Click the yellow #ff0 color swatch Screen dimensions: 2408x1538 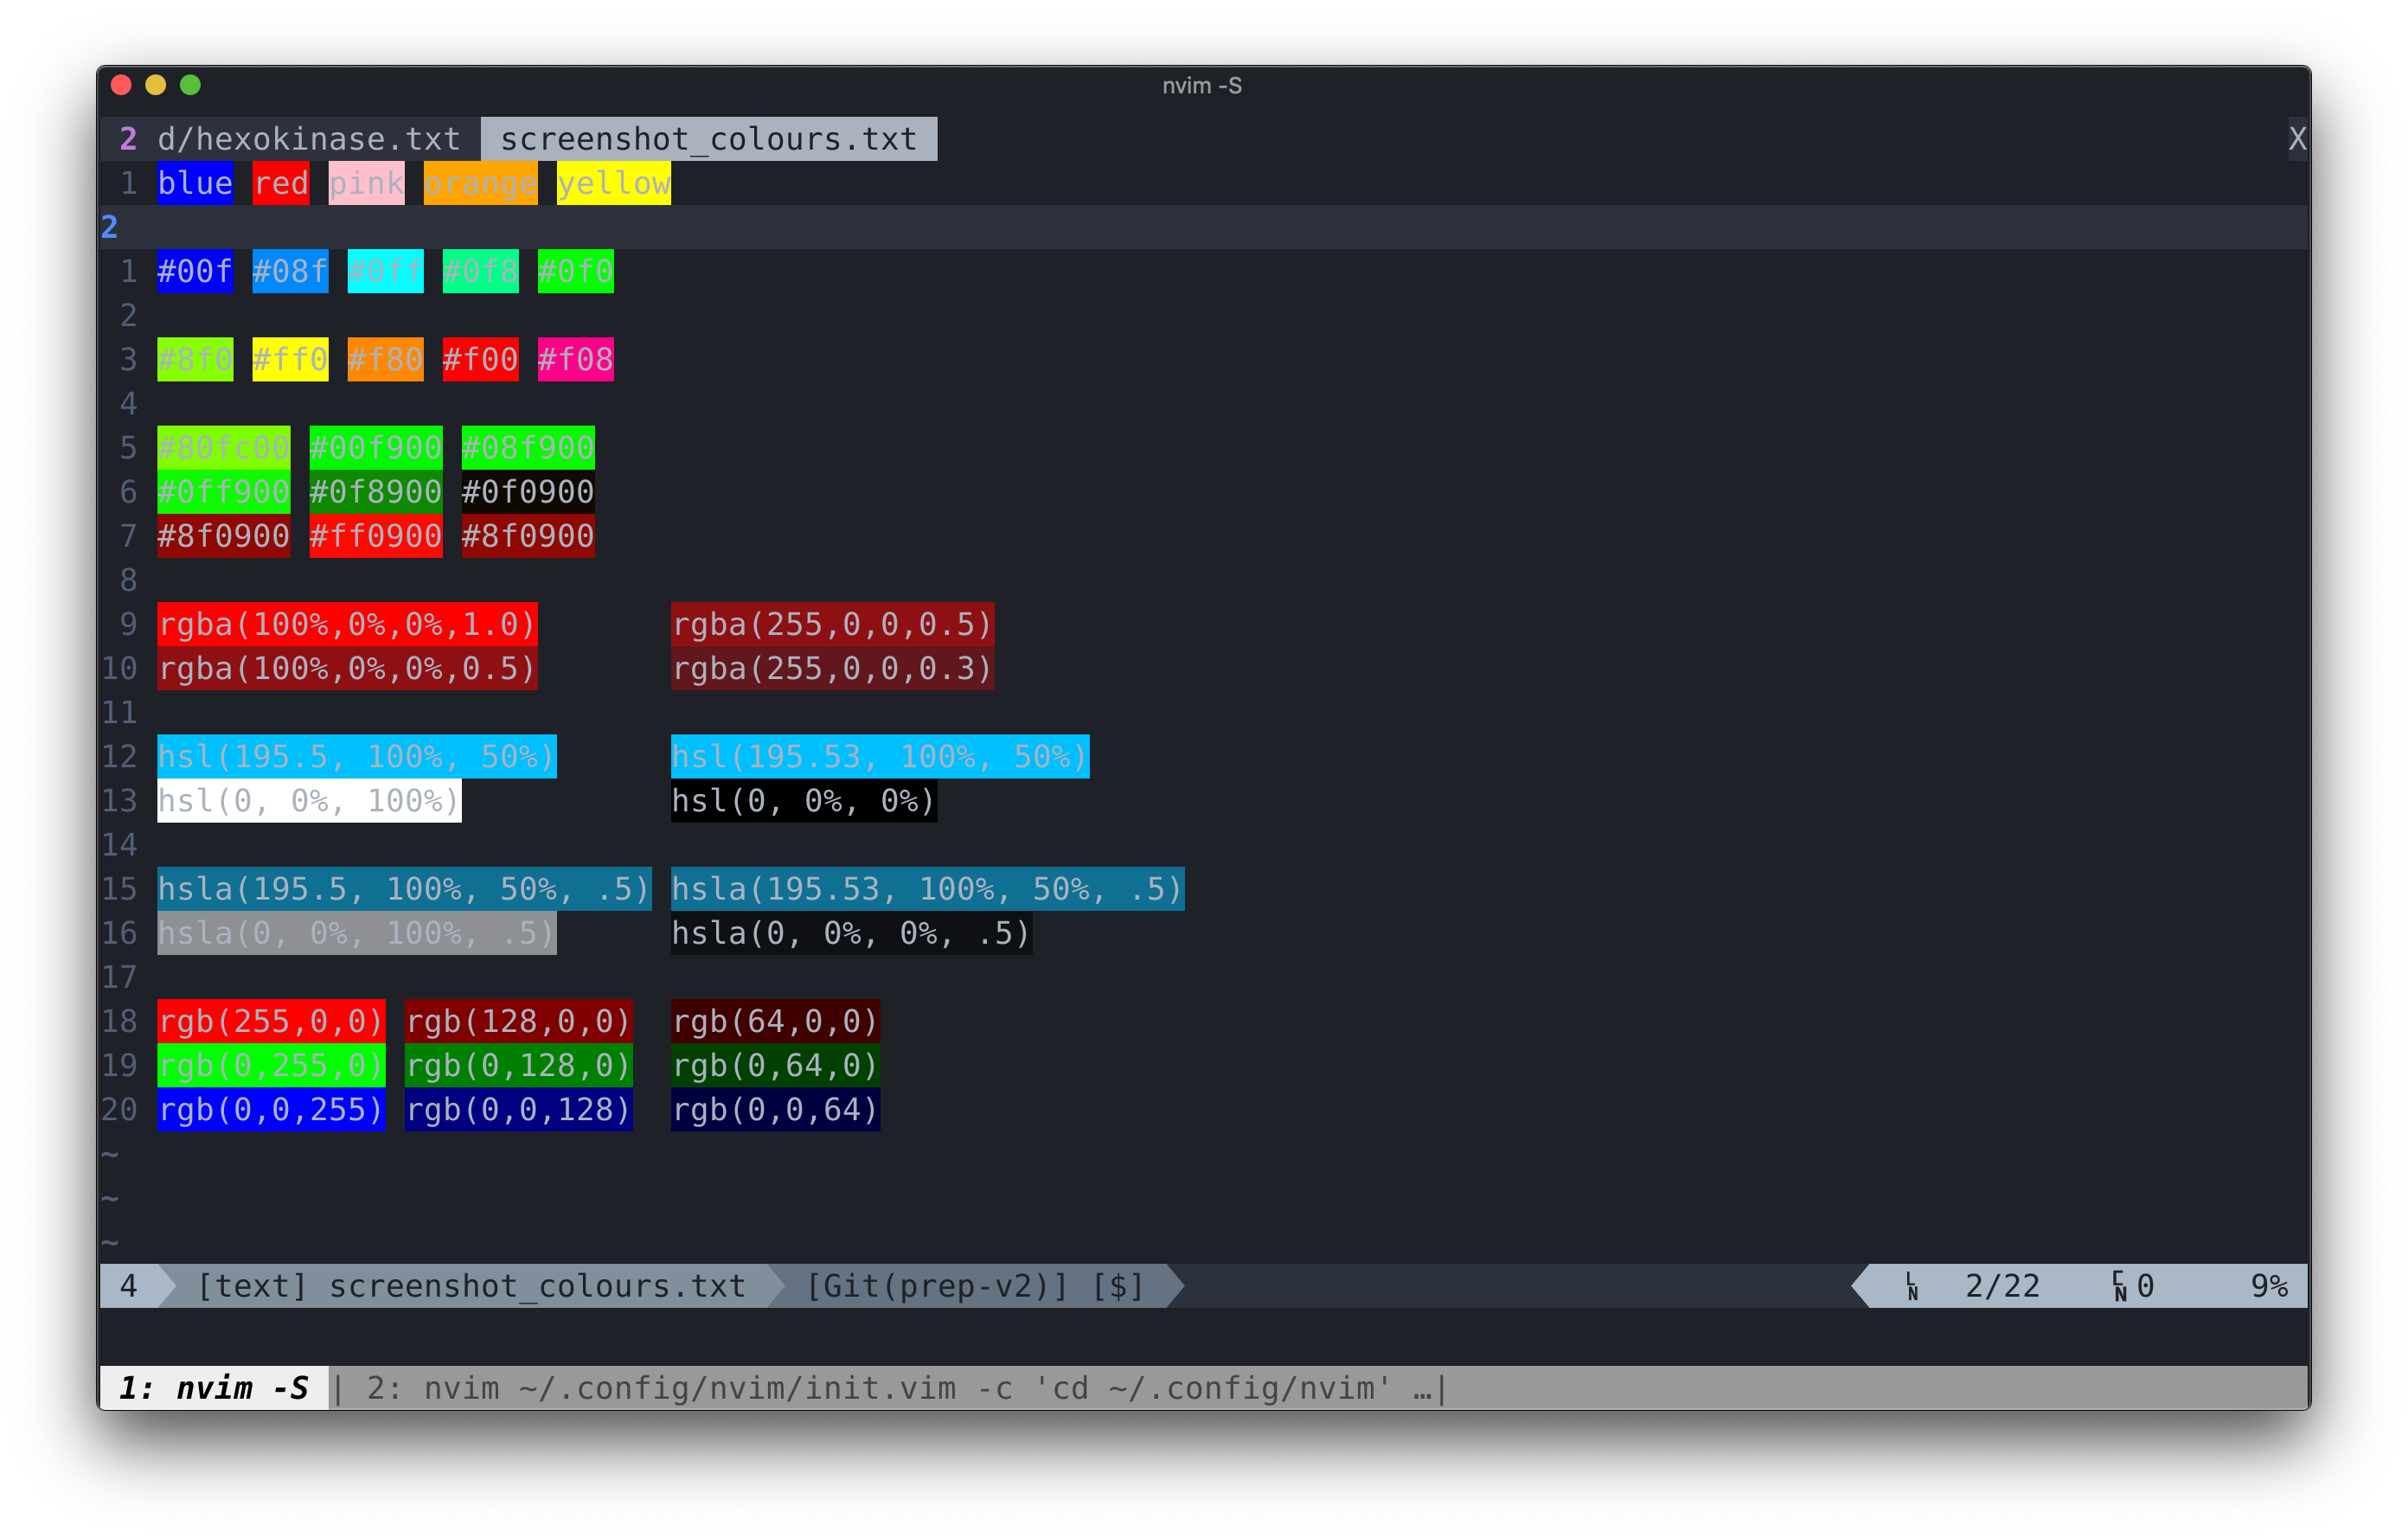(289, 359)
